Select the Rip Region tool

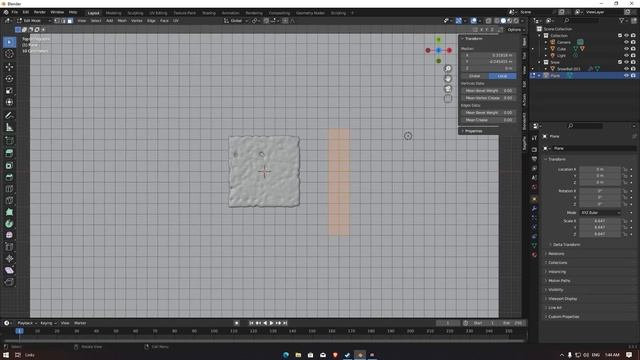pyautogui.click(x=9, y=282)
